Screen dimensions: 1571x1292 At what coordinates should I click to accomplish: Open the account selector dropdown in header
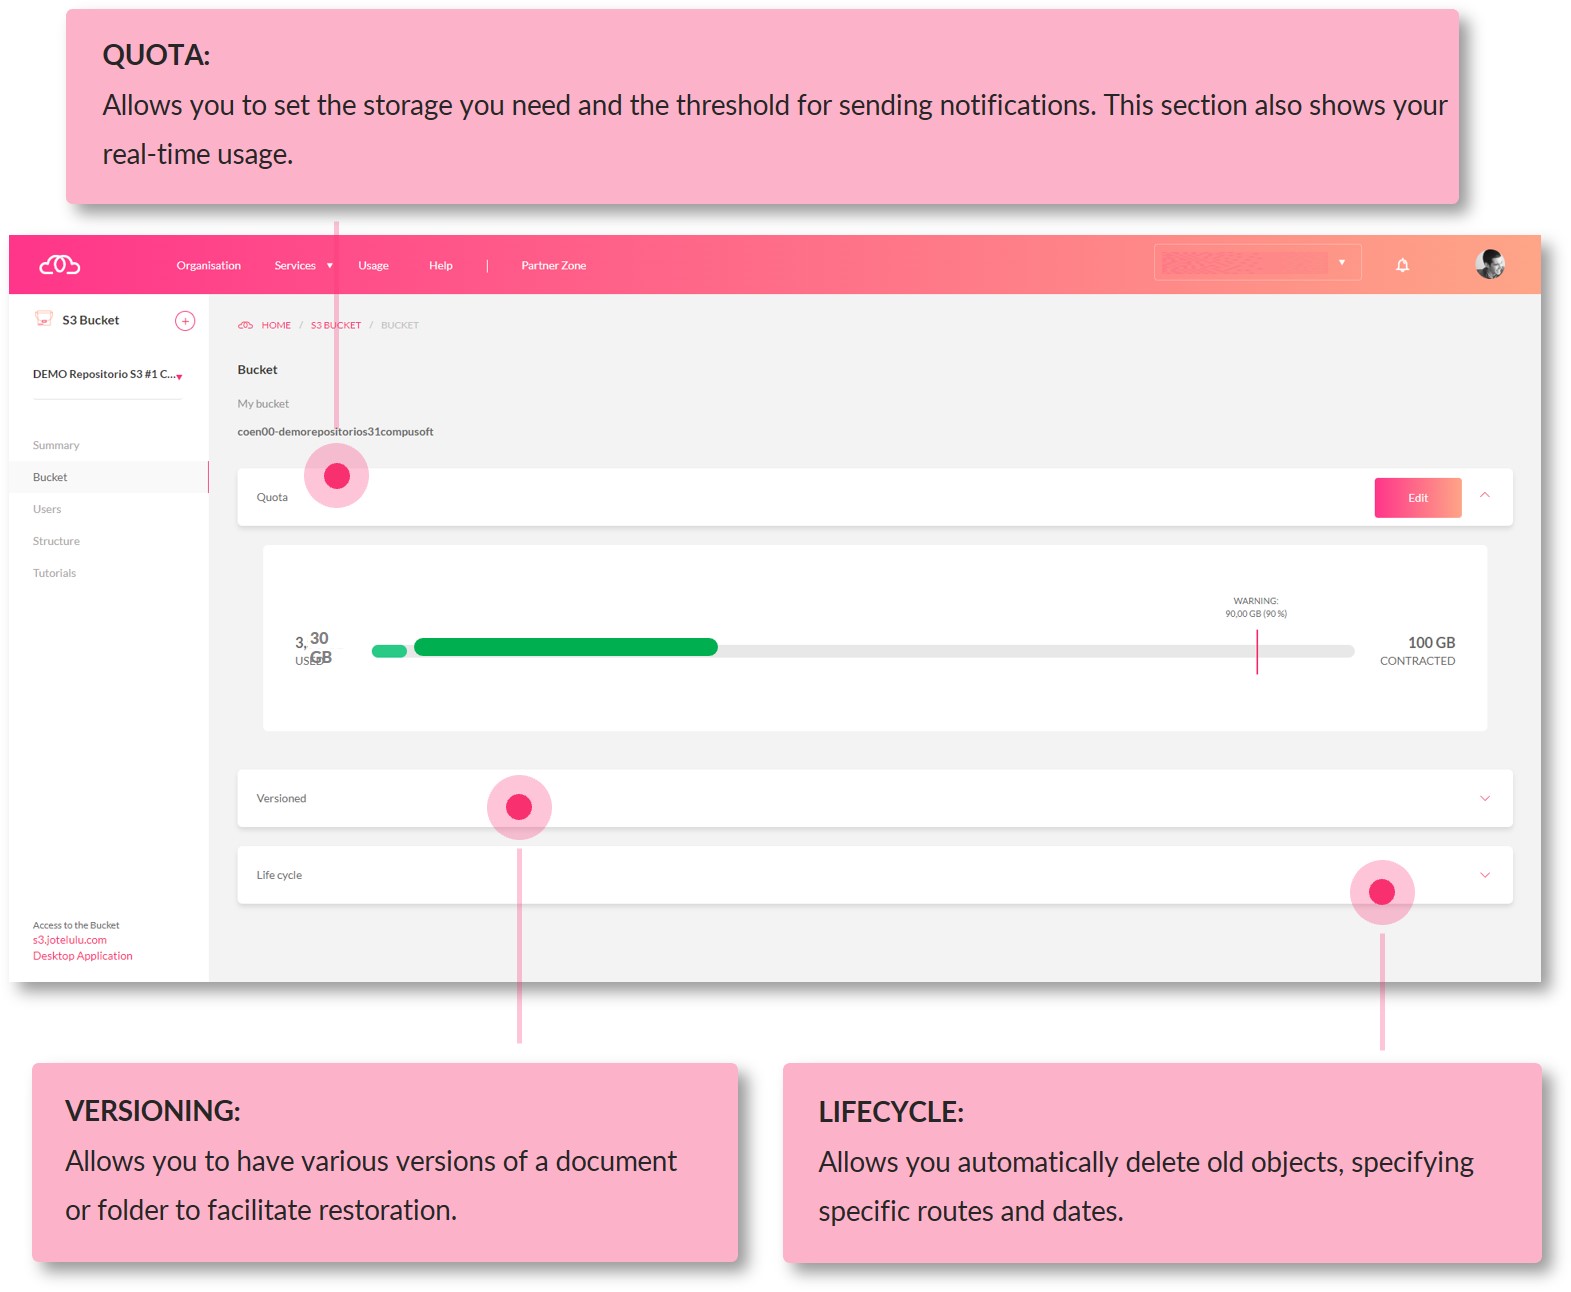(x=1258, y=263)
